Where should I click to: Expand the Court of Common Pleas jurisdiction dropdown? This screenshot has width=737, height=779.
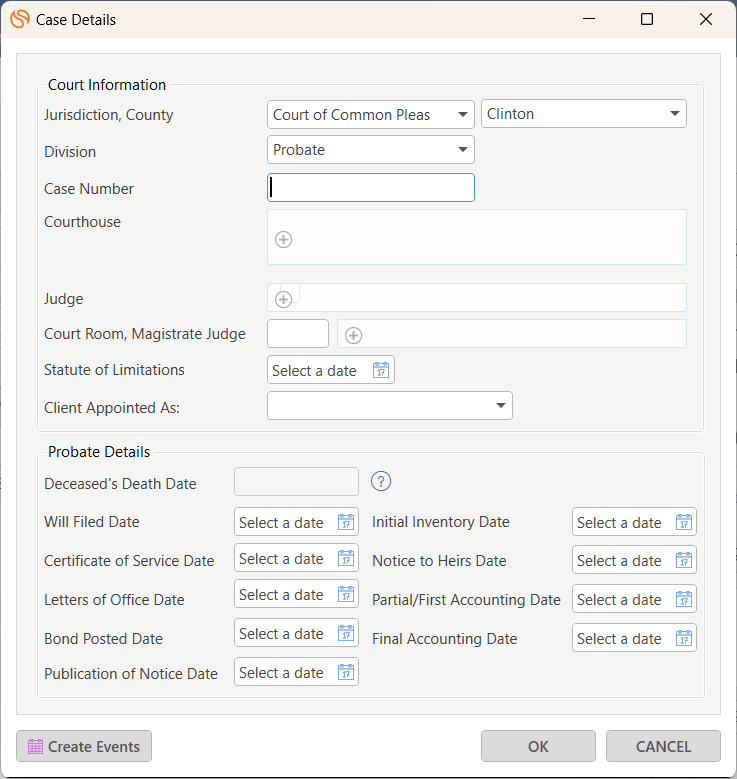[371, 114]
